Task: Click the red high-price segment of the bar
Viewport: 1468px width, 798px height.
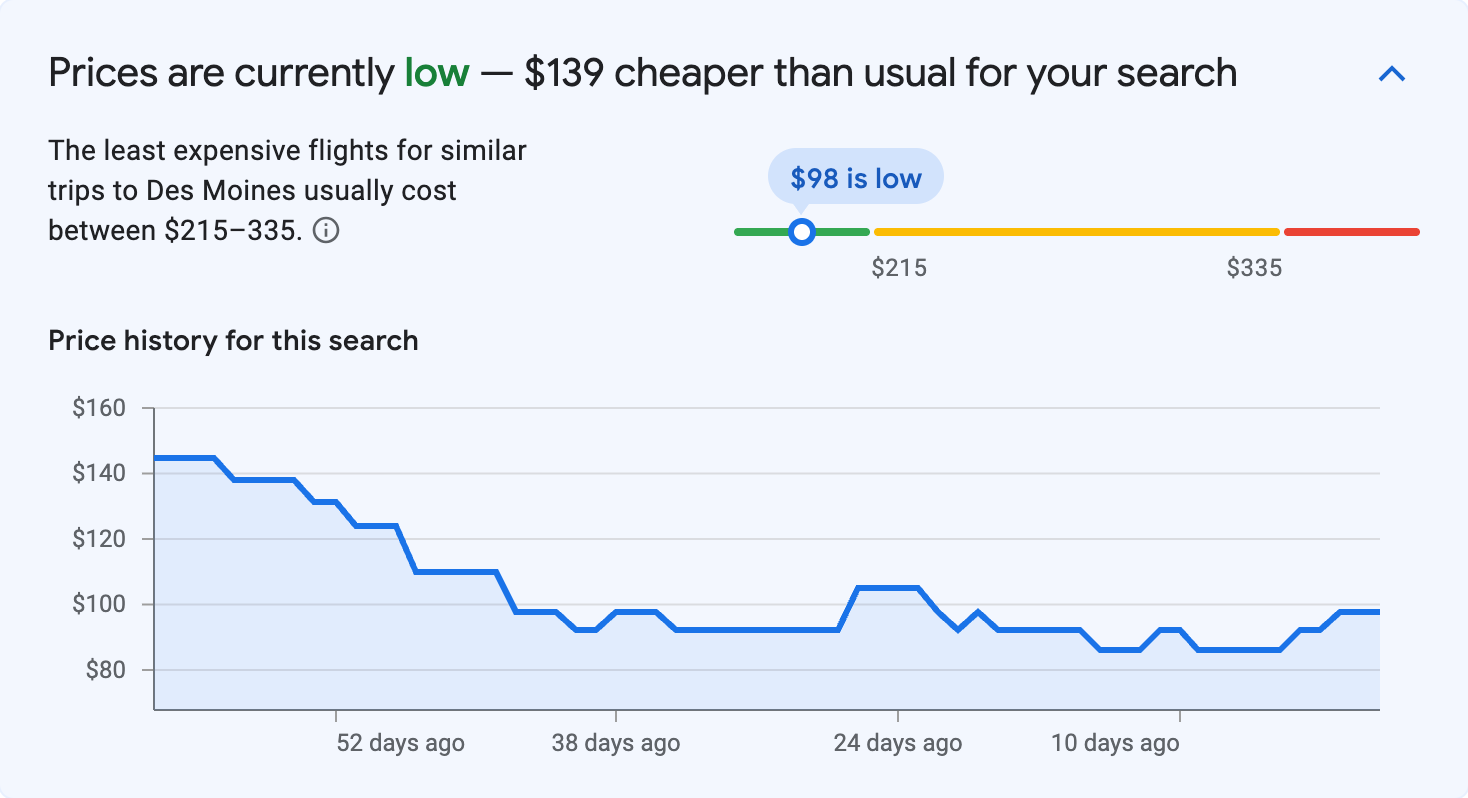Action: [1350, 231]
